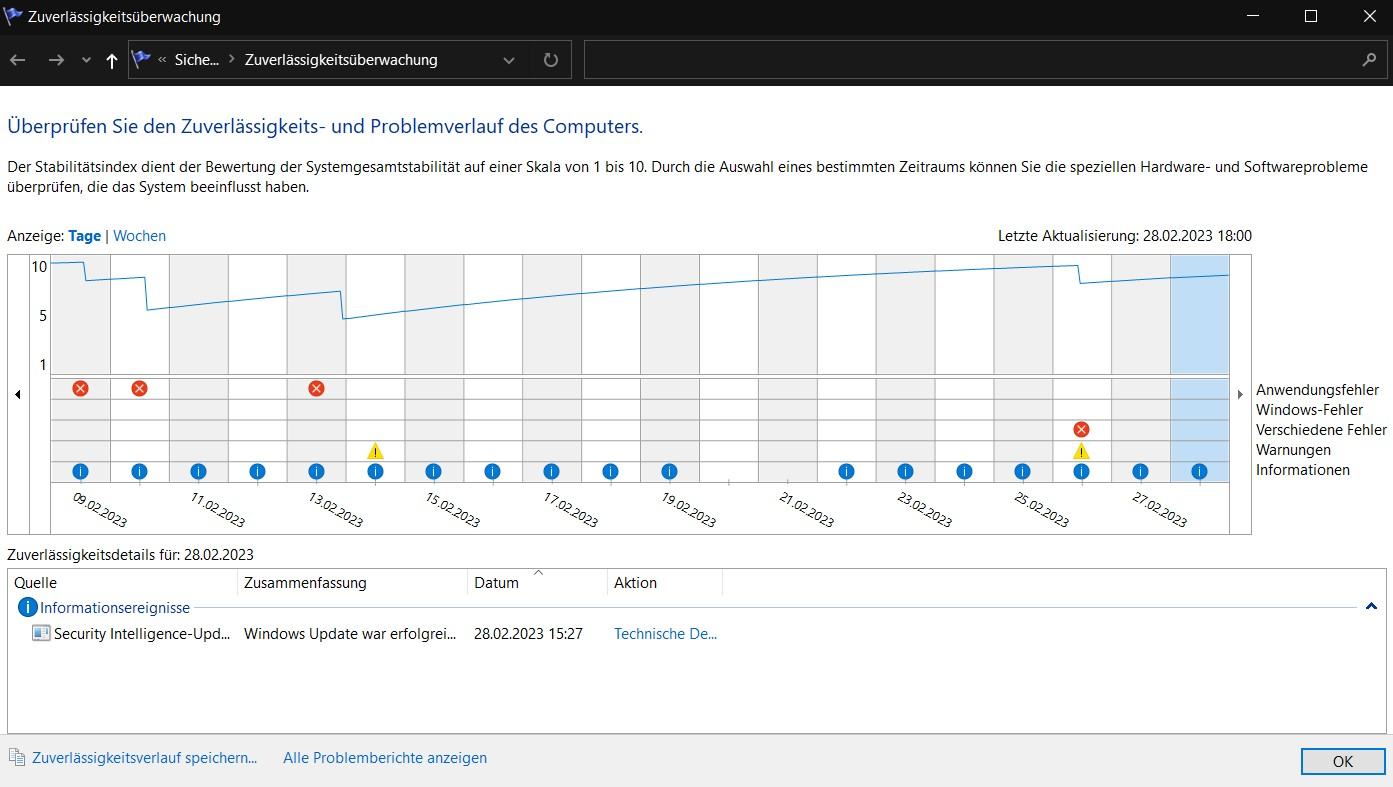Go up one level with the up arrow

[x=111, y=60]
